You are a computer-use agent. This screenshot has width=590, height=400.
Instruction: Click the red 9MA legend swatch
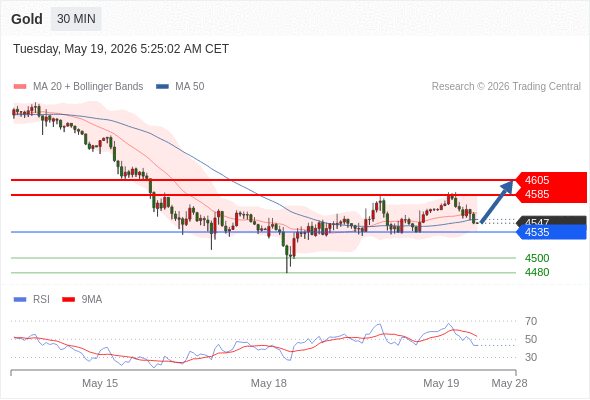[x=68, y=300]
